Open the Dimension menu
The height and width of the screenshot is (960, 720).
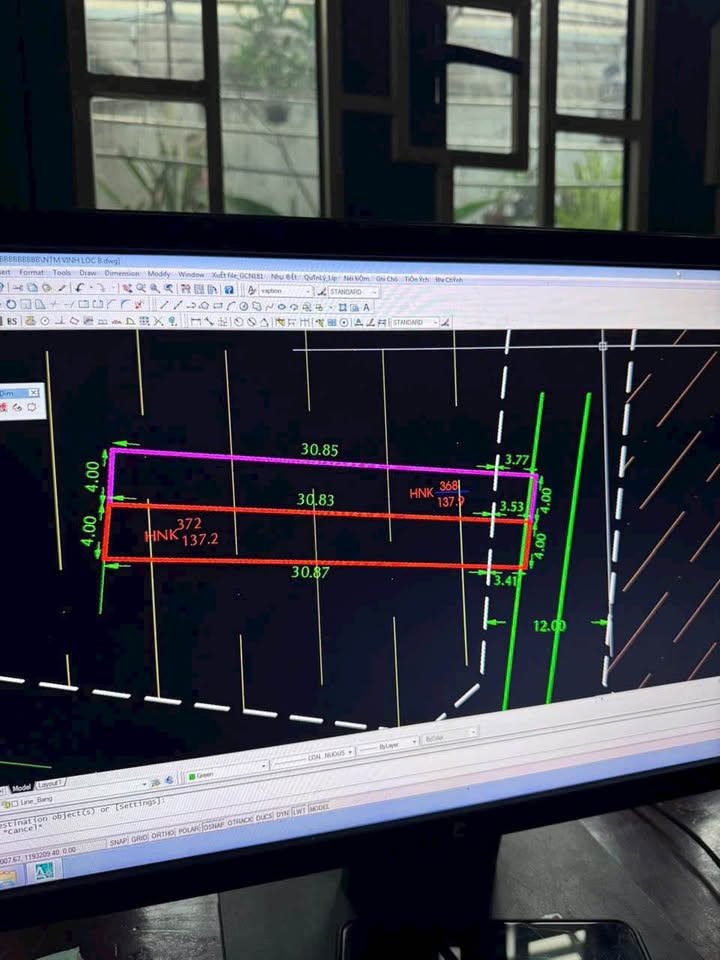click(x=122, y=272)
